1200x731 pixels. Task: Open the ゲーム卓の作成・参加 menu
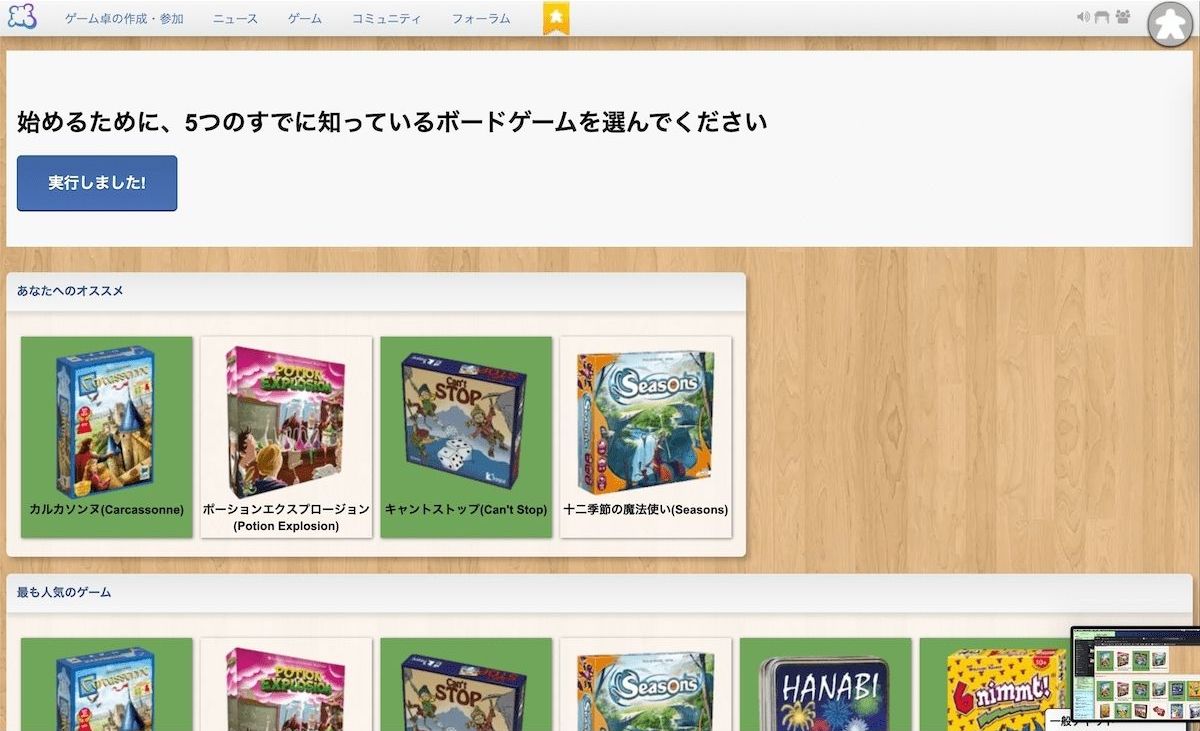[x=124, y=18]
